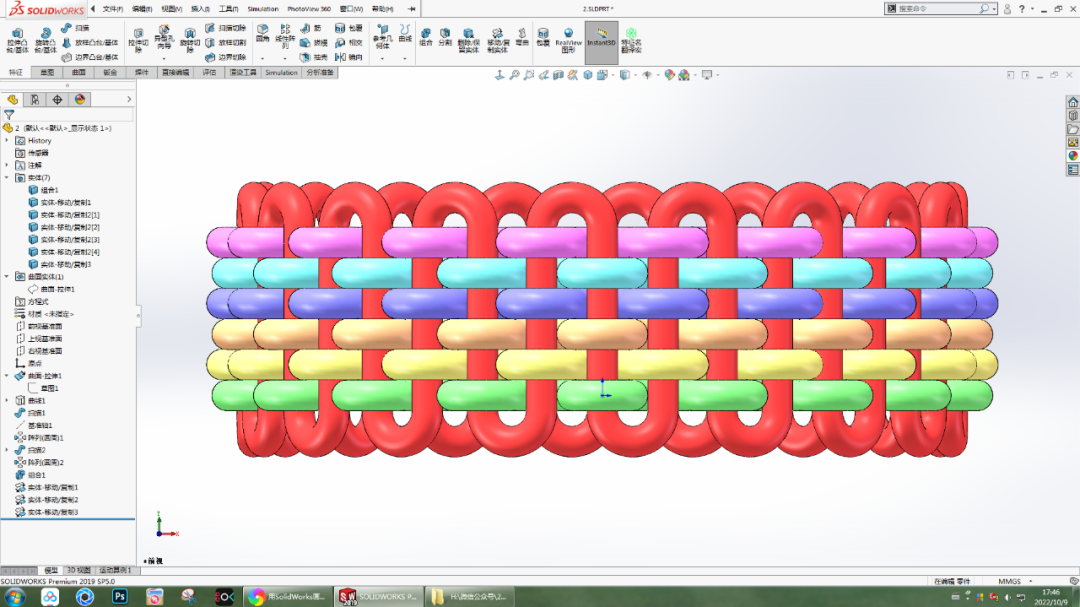Screen dimensions: 1080x607
Task: Open the Photoshop taskbar icon
Action: [x=119, y=597]
